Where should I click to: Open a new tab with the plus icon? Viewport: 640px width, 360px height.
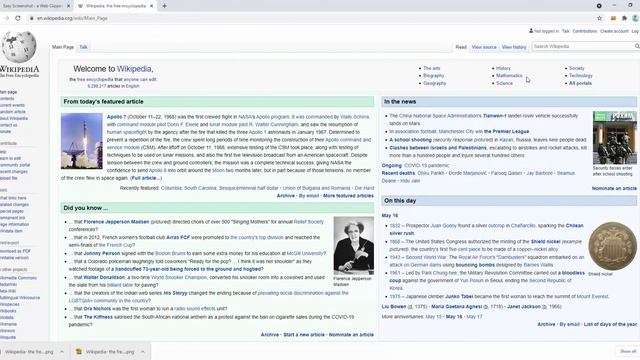[x=164, y=6]
